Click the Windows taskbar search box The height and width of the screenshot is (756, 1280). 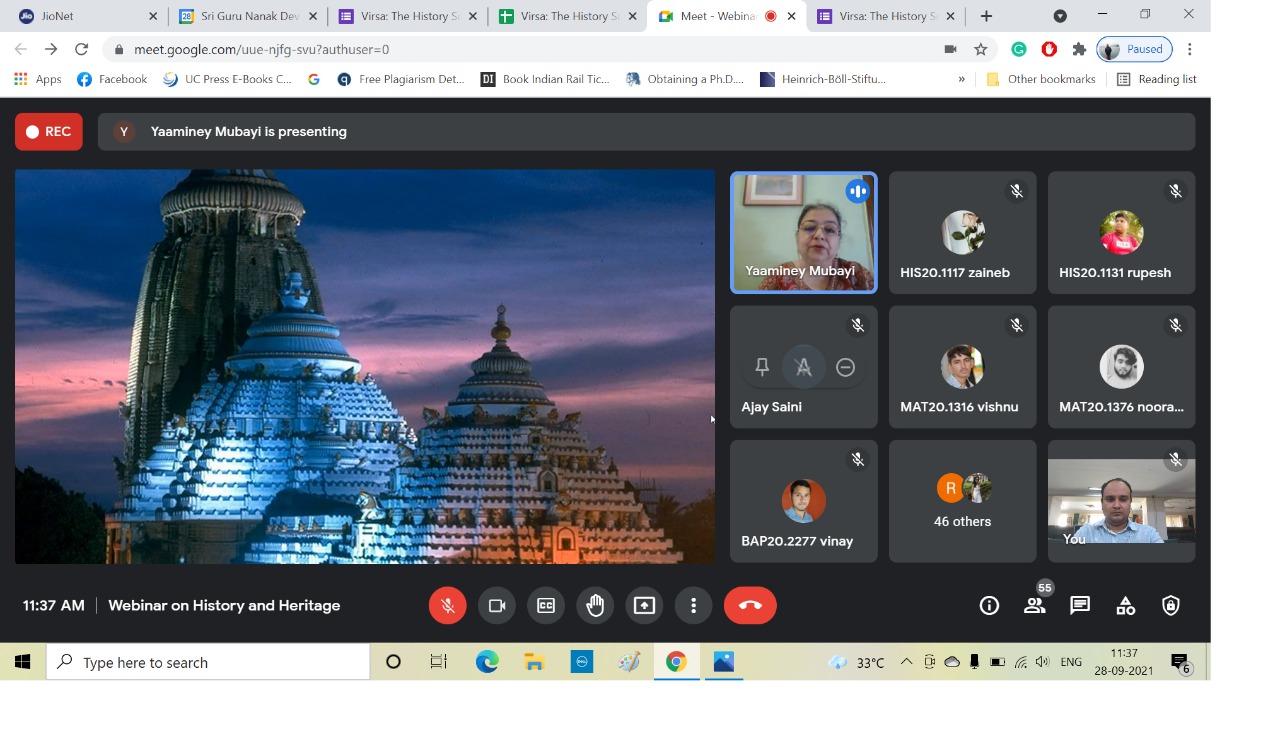coord(208,662)
